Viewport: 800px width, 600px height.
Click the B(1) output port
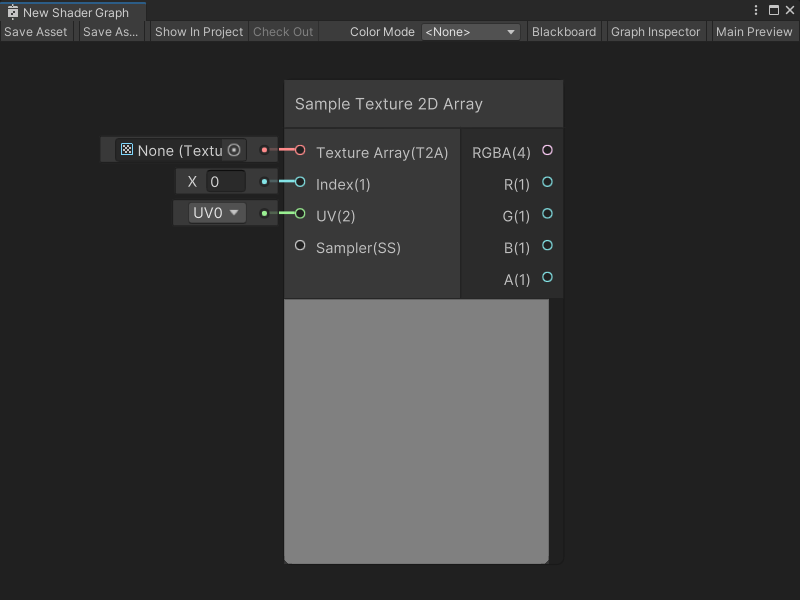(547, 247)
